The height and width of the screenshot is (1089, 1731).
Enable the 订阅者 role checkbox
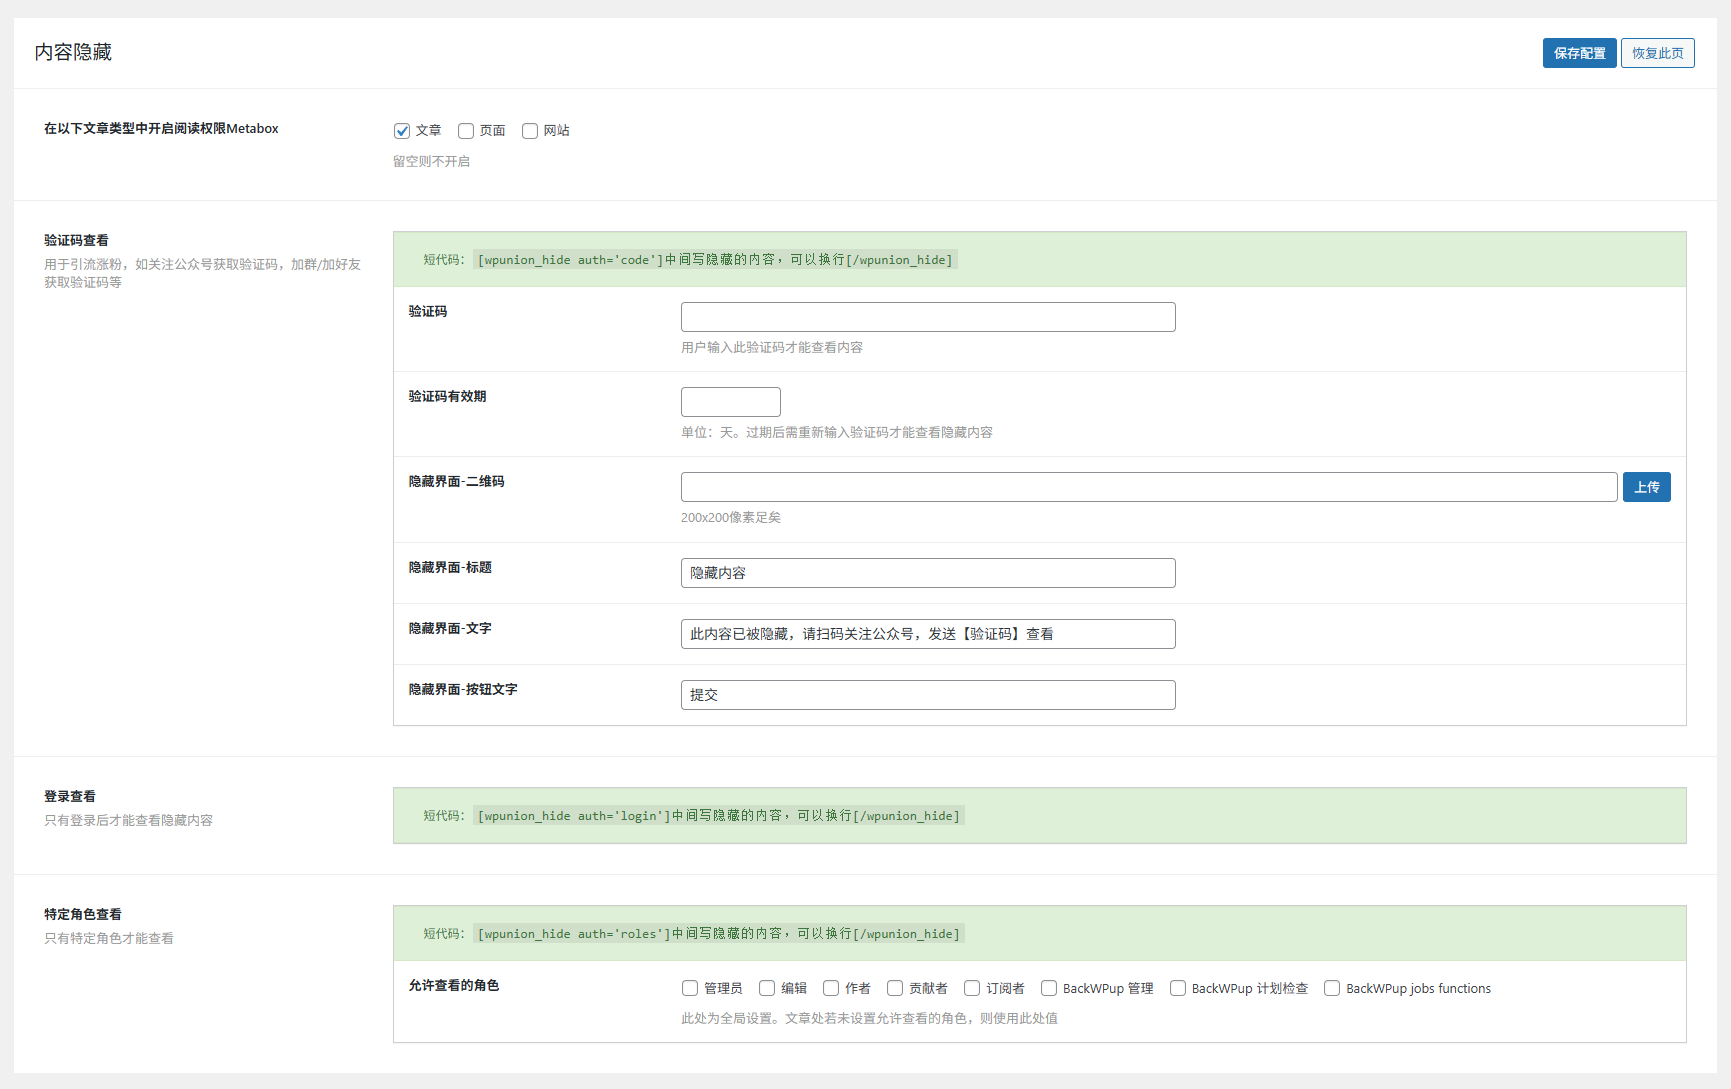[x=971, y=988]
